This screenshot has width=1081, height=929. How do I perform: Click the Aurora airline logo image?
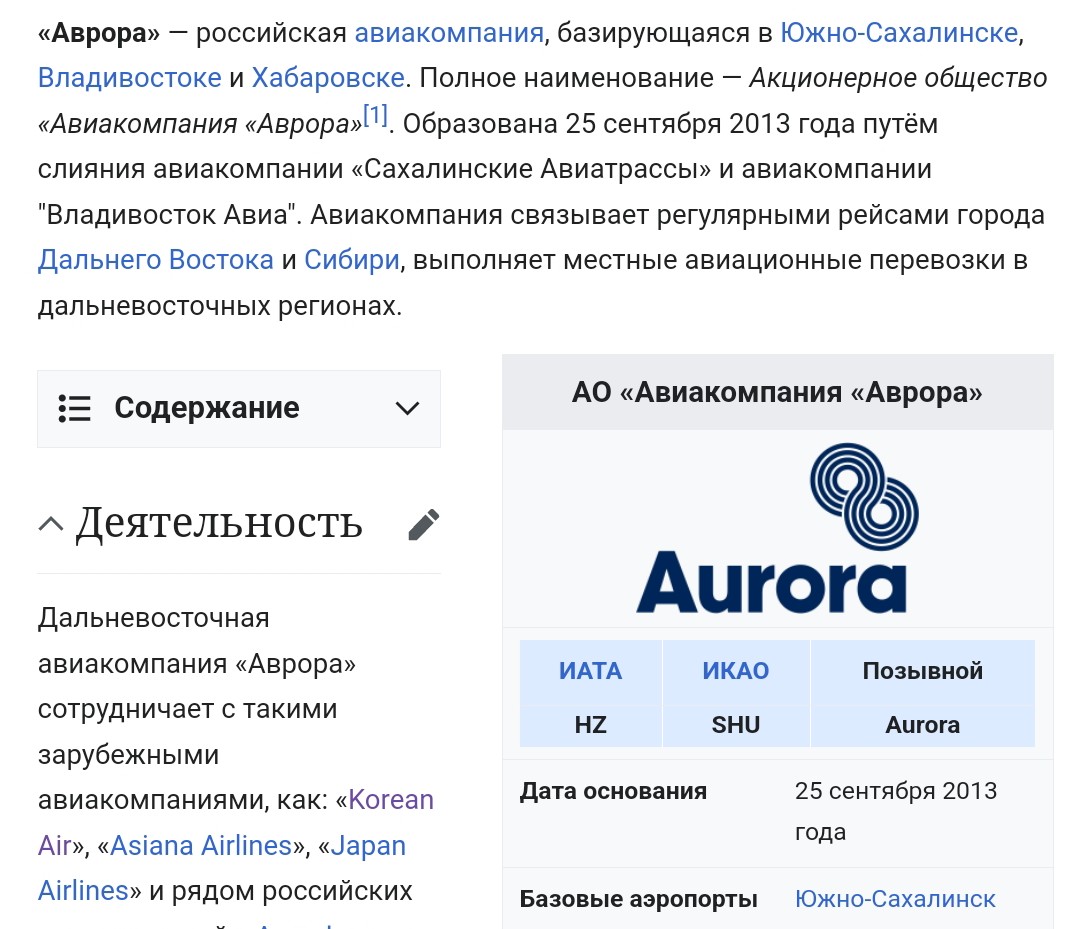pos(777,529)
